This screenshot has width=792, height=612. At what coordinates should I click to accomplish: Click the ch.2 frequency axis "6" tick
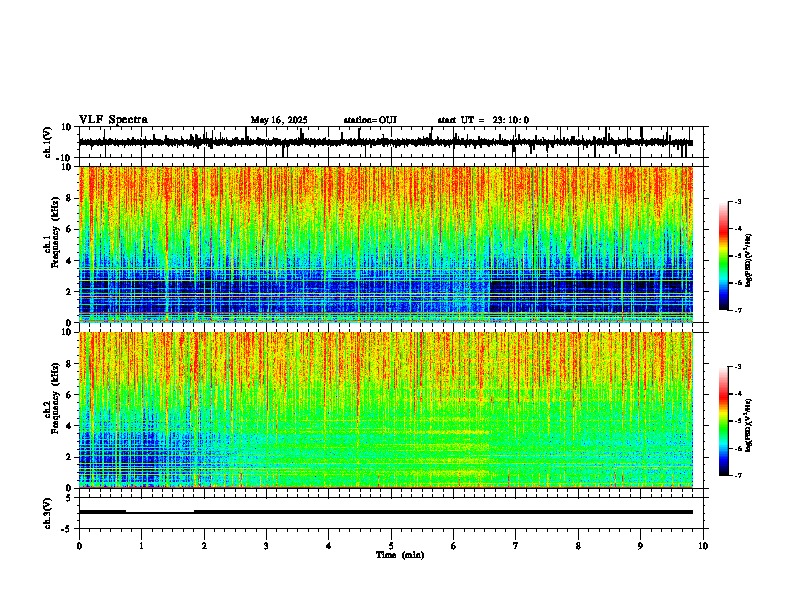click(x=69, y=395)
